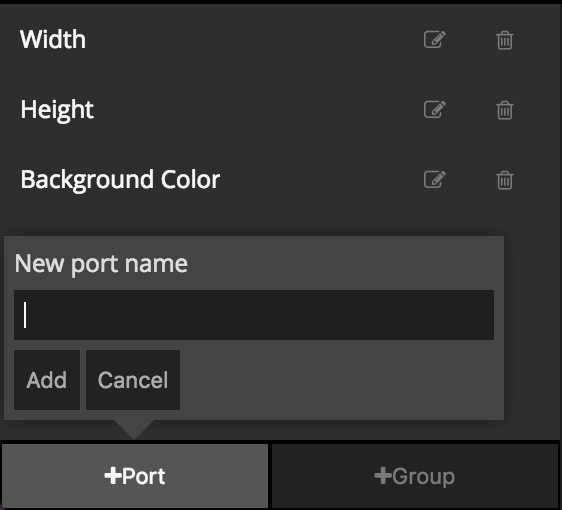Cancel the new port dialog
The height and width of the screenshot is (510, 562).
tap(133, 380)
